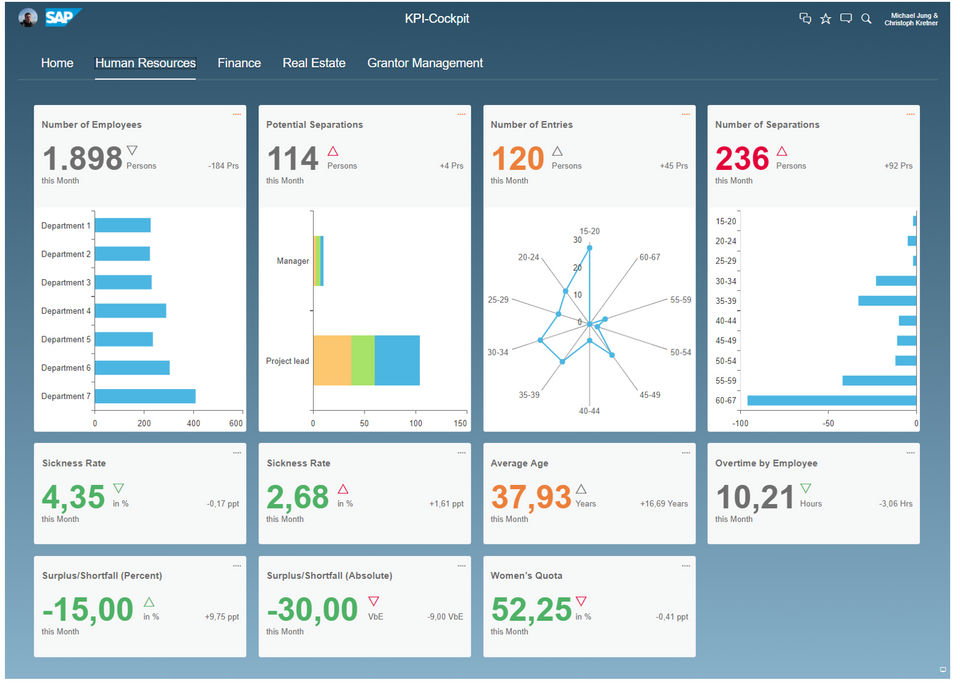Mark page with the favorites star icon
This screenshot has width=960, height=685.
(825, 18)
